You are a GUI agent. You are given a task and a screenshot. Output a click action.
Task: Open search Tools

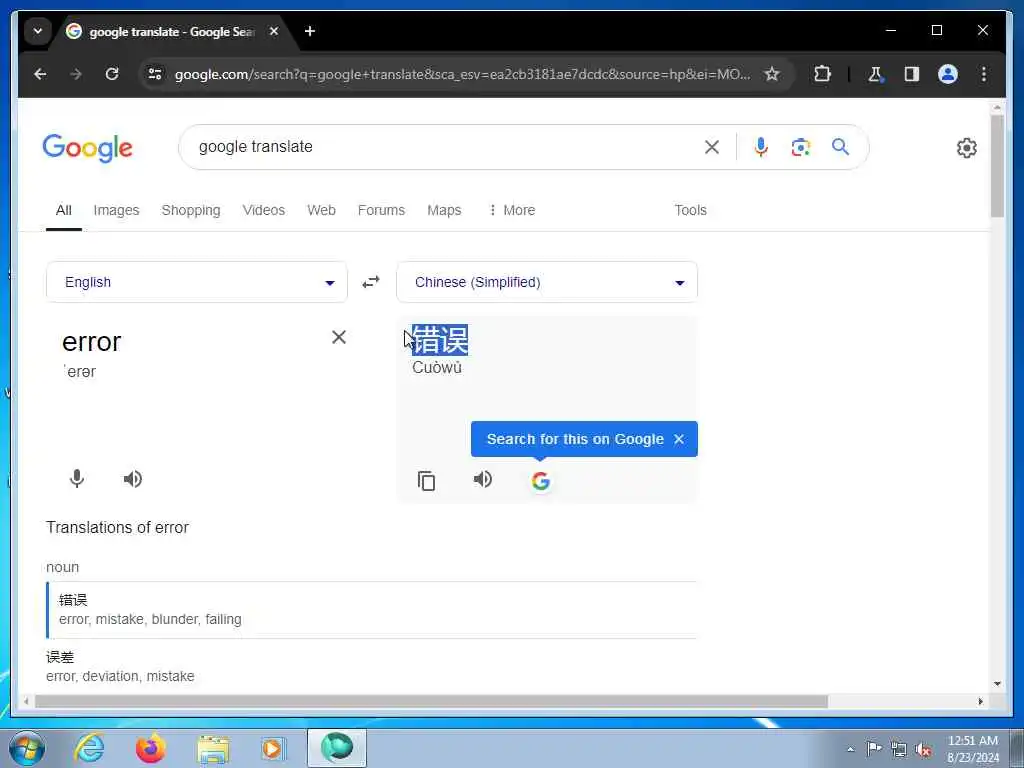(690, 210)
